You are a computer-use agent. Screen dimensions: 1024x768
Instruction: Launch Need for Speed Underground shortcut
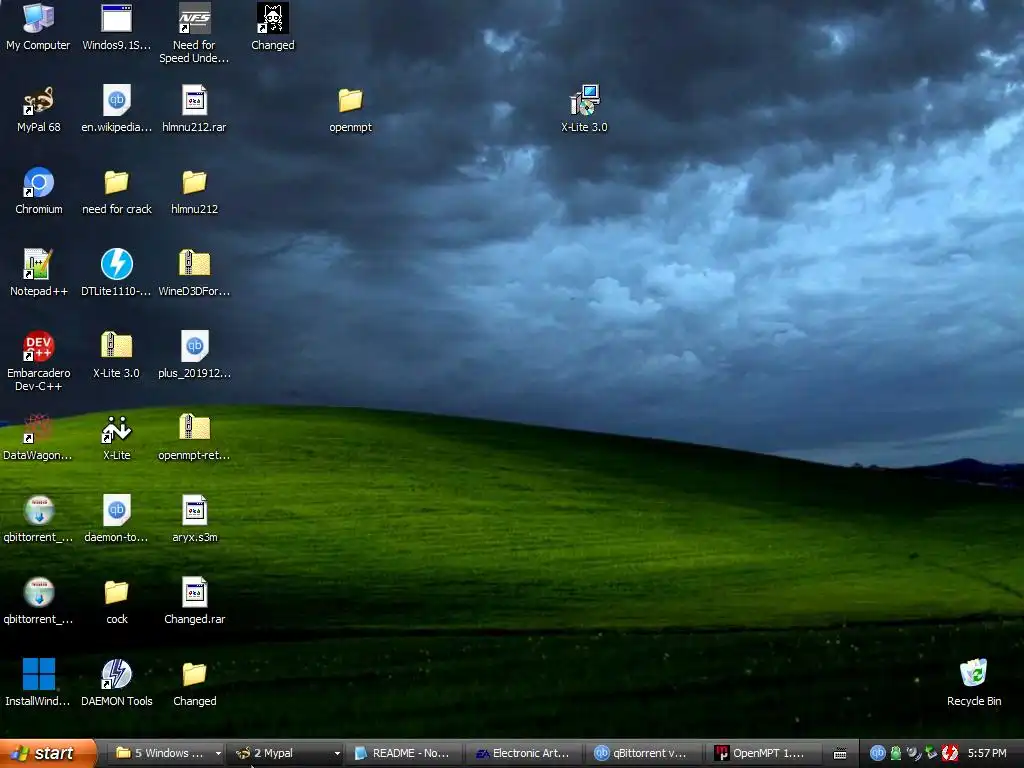pyautogui.click(x=194, y=33)
